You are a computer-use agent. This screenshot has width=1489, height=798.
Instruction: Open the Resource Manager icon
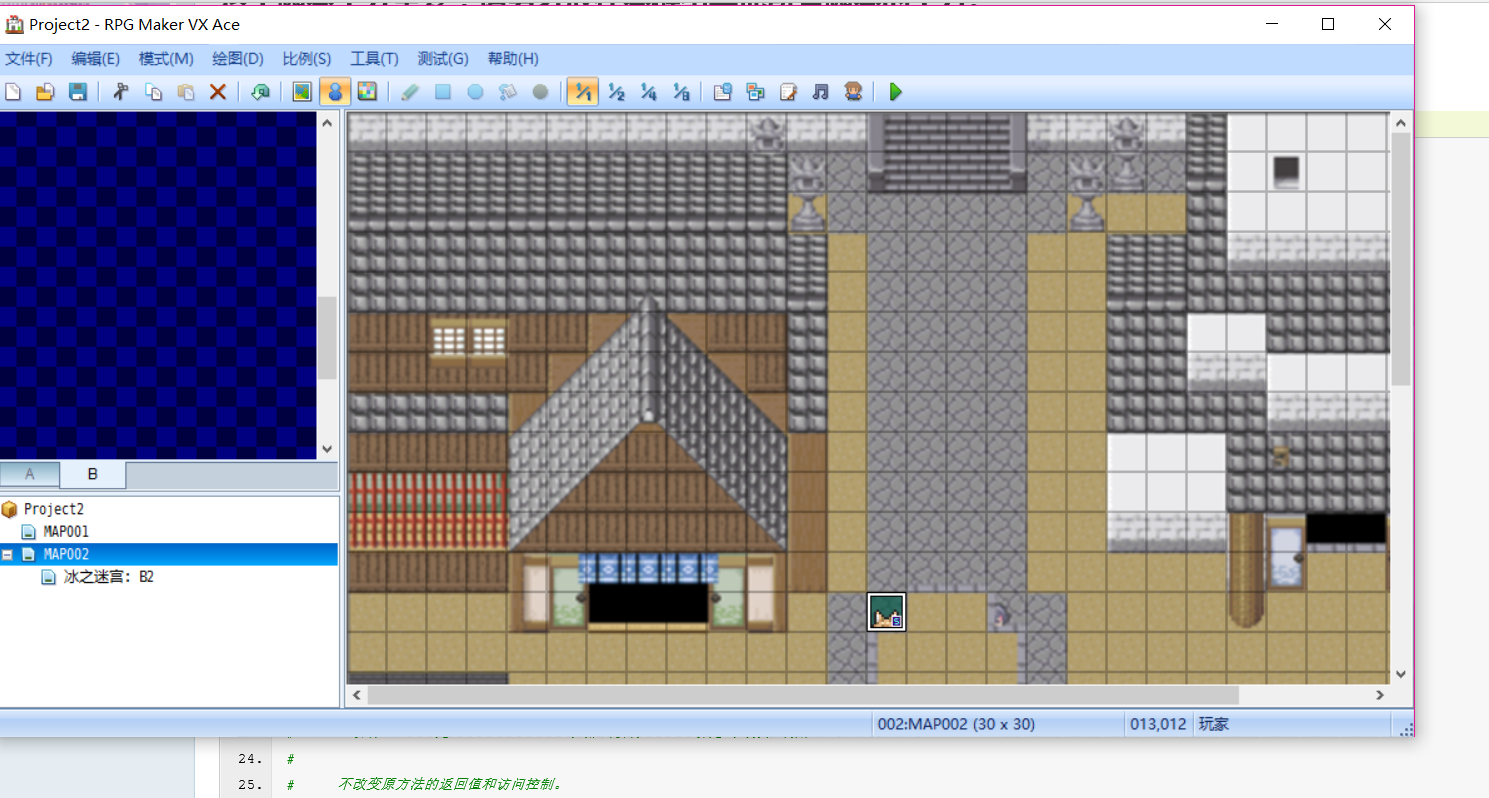pos(756,92)
